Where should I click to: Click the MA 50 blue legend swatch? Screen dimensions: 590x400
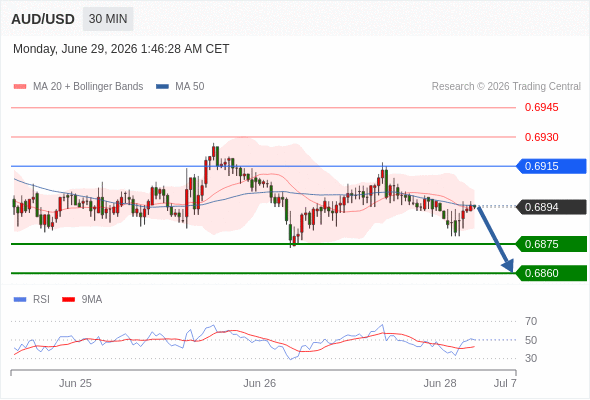click(162, 87)
